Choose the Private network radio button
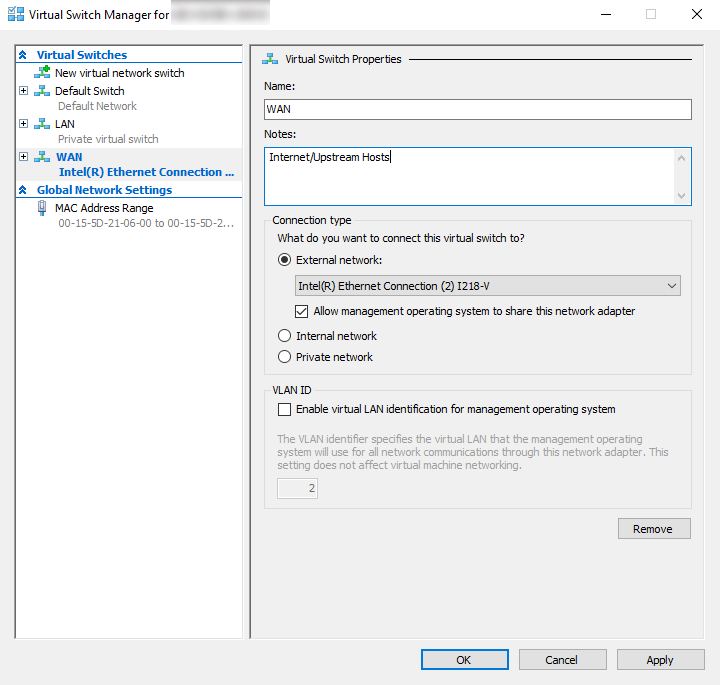This screenshot has height=685, width=720. [285, 357]
